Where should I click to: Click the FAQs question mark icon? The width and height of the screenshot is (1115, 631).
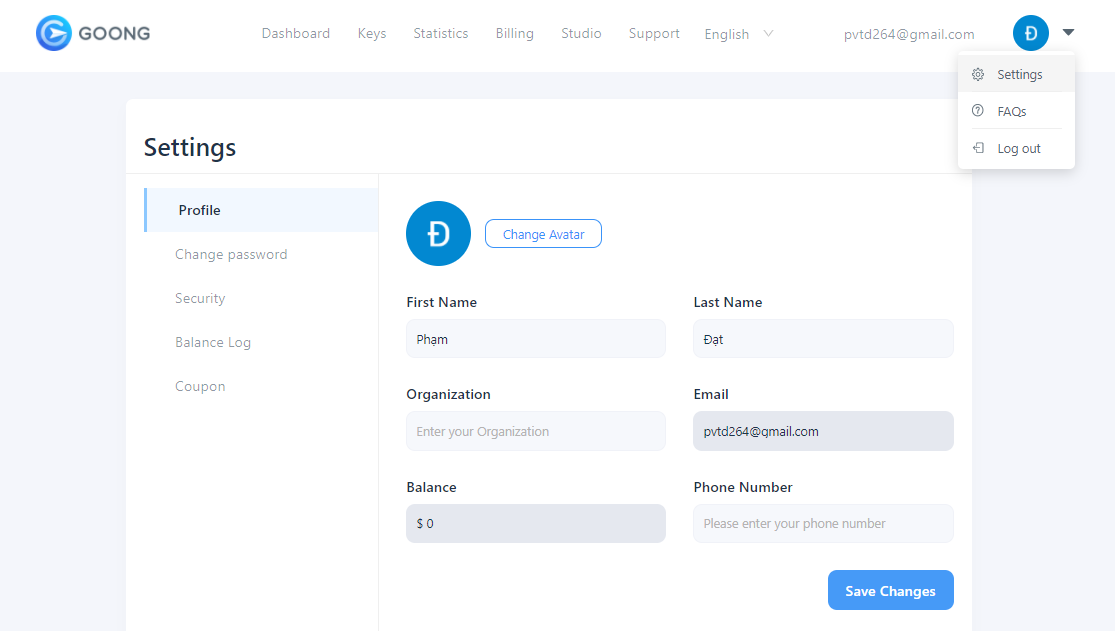click(x=978, y=111)
